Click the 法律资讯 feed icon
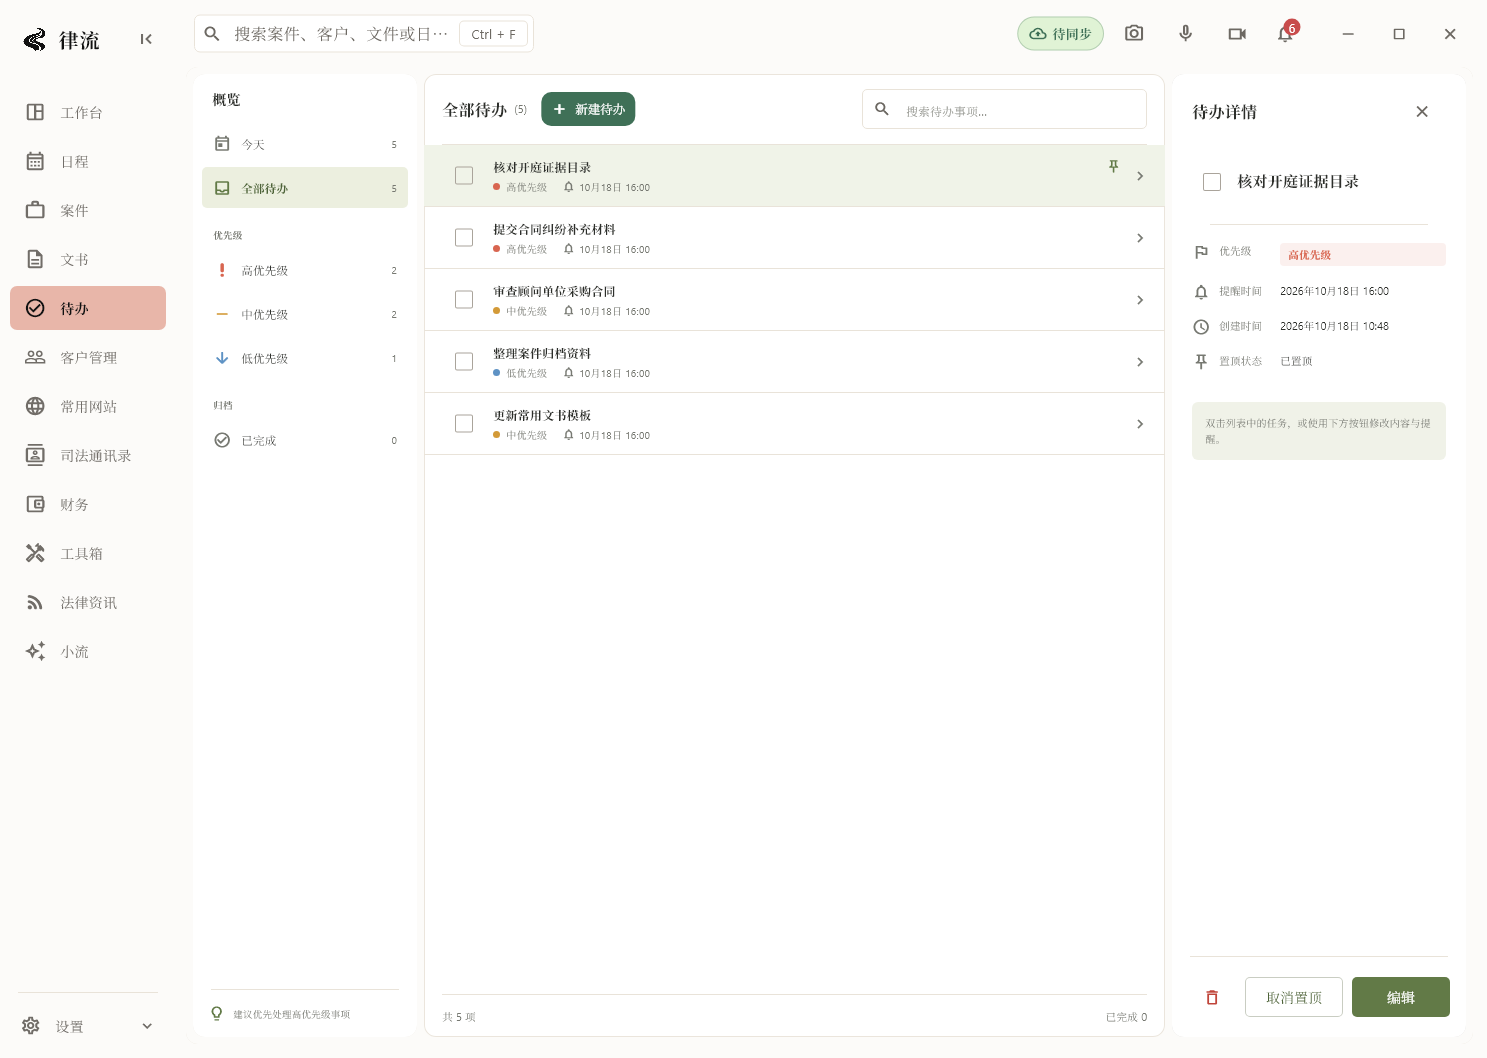1487x1058 pixels. [x=35, y=602]
